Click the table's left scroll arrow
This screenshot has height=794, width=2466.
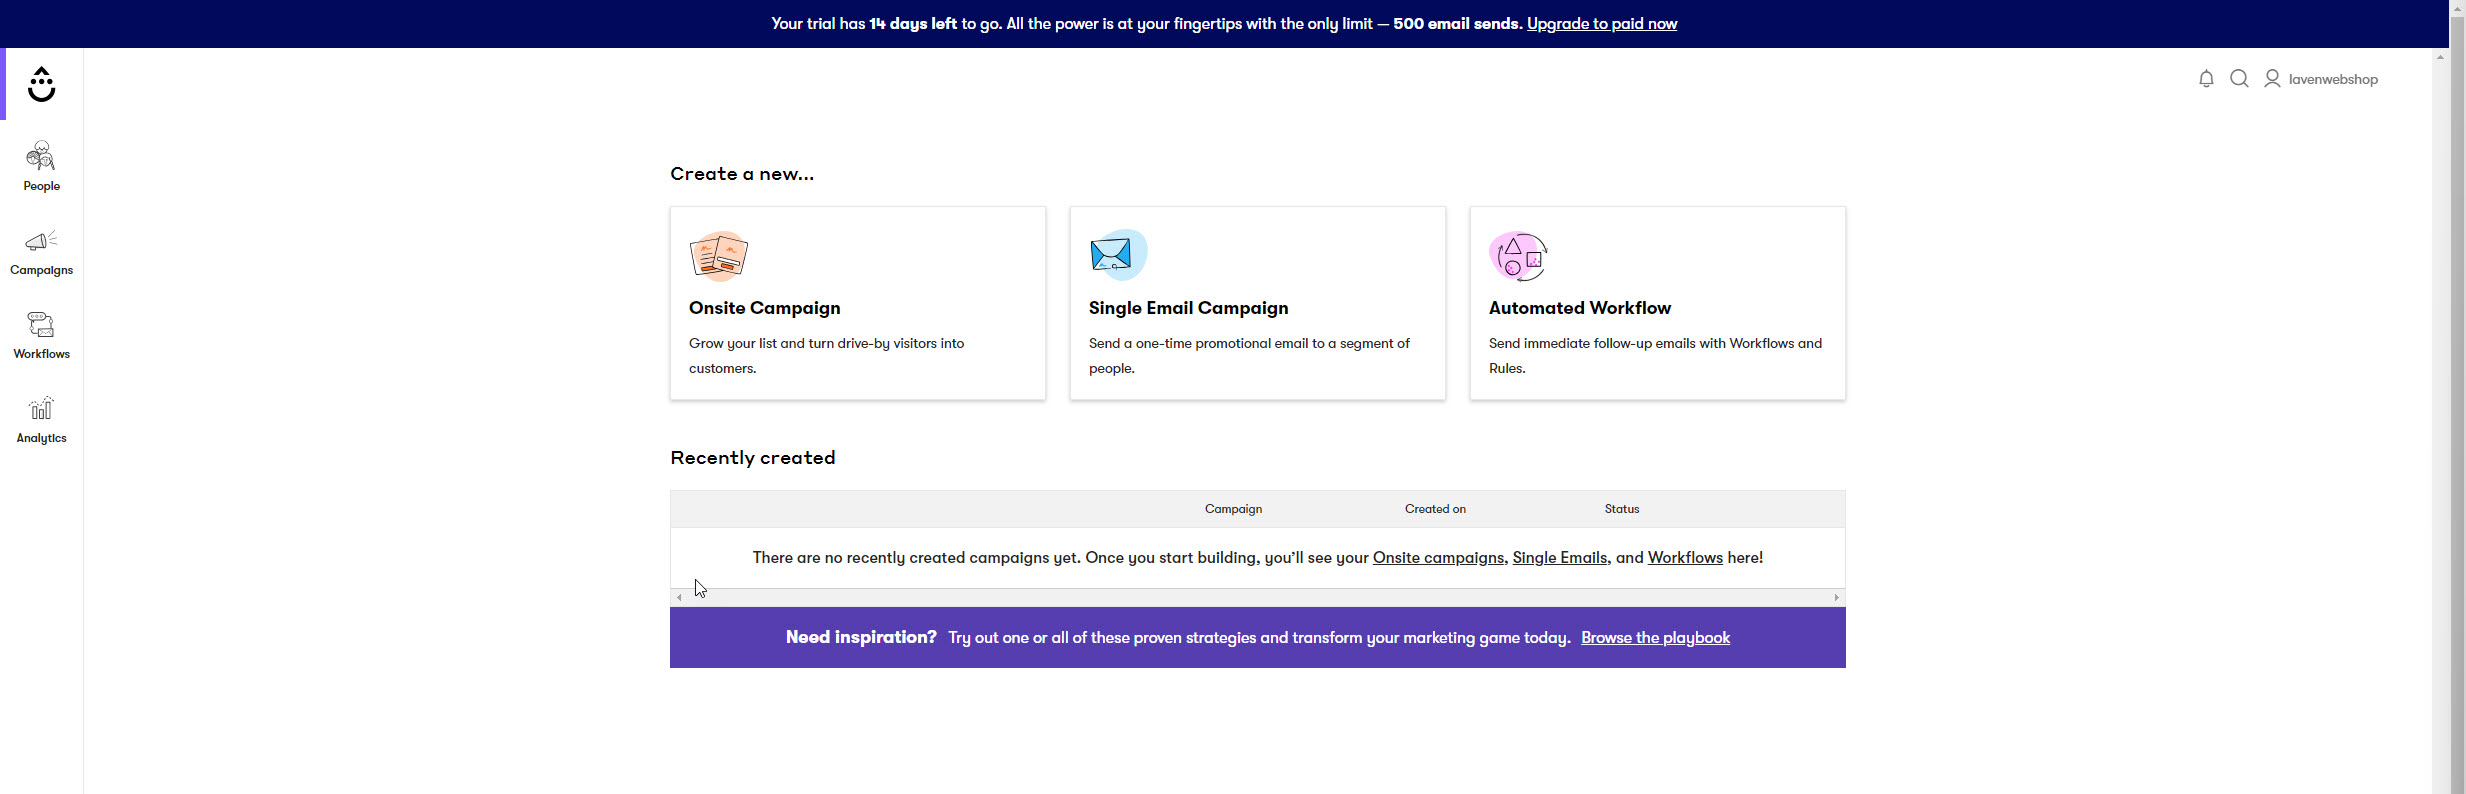tap(679, 598)
